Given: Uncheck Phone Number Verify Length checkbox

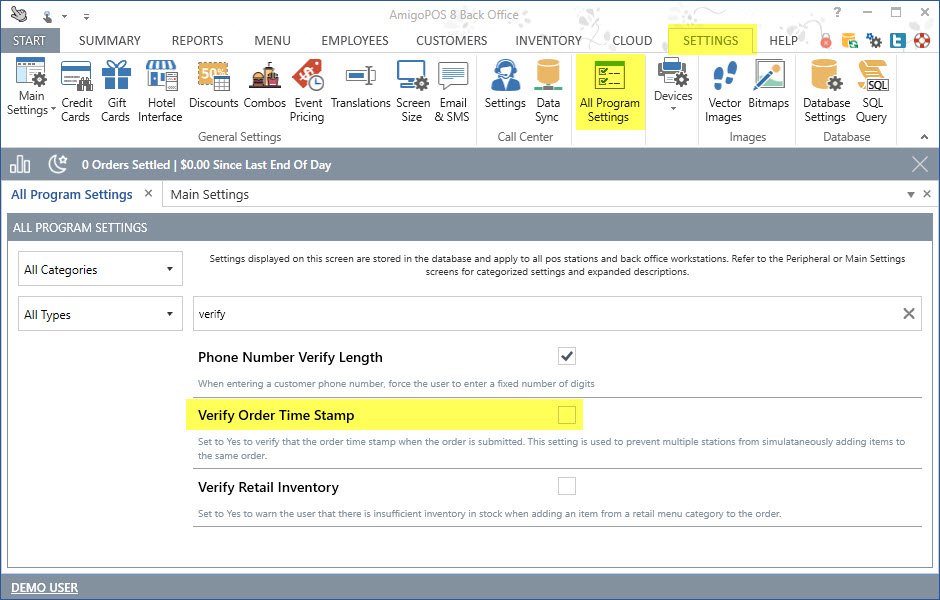Looking at the screenshot, I should point(567,356).
